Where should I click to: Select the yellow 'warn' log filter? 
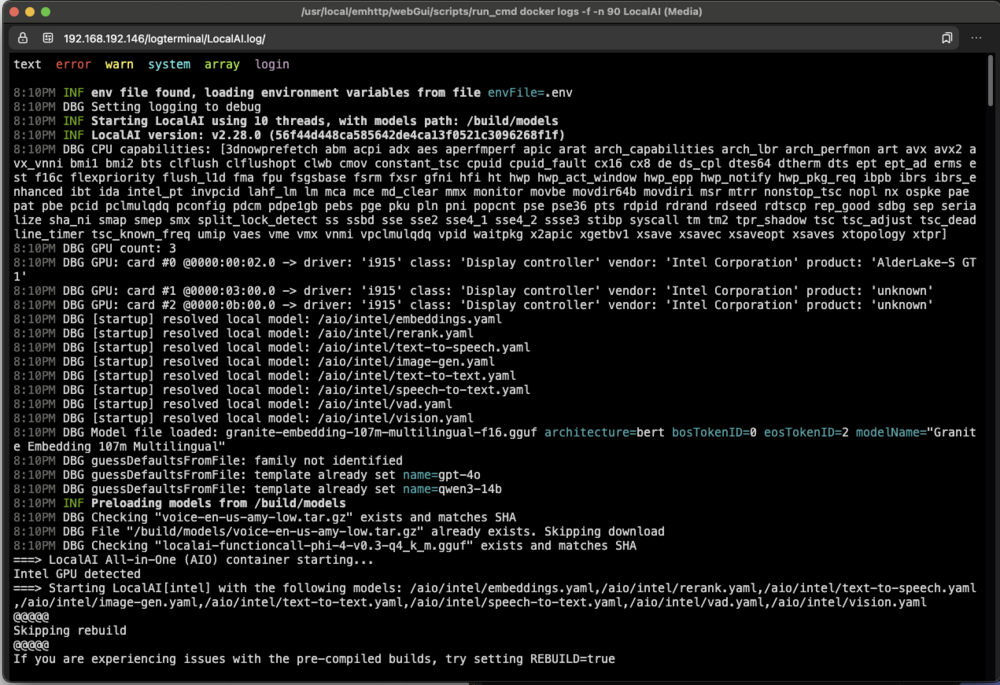pyautogui.click(x=119, y=64)
